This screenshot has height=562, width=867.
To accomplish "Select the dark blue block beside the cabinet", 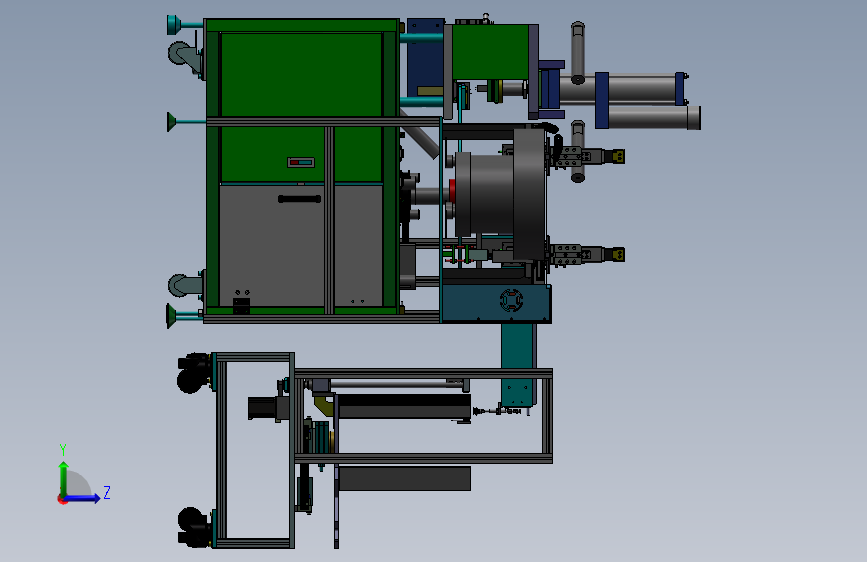I will tap(425, 58).
